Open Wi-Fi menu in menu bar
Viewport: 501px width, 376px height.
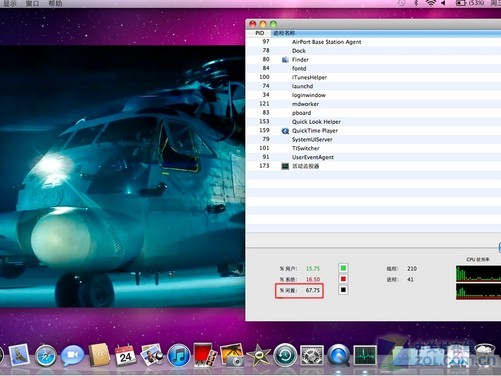[431, 3]
